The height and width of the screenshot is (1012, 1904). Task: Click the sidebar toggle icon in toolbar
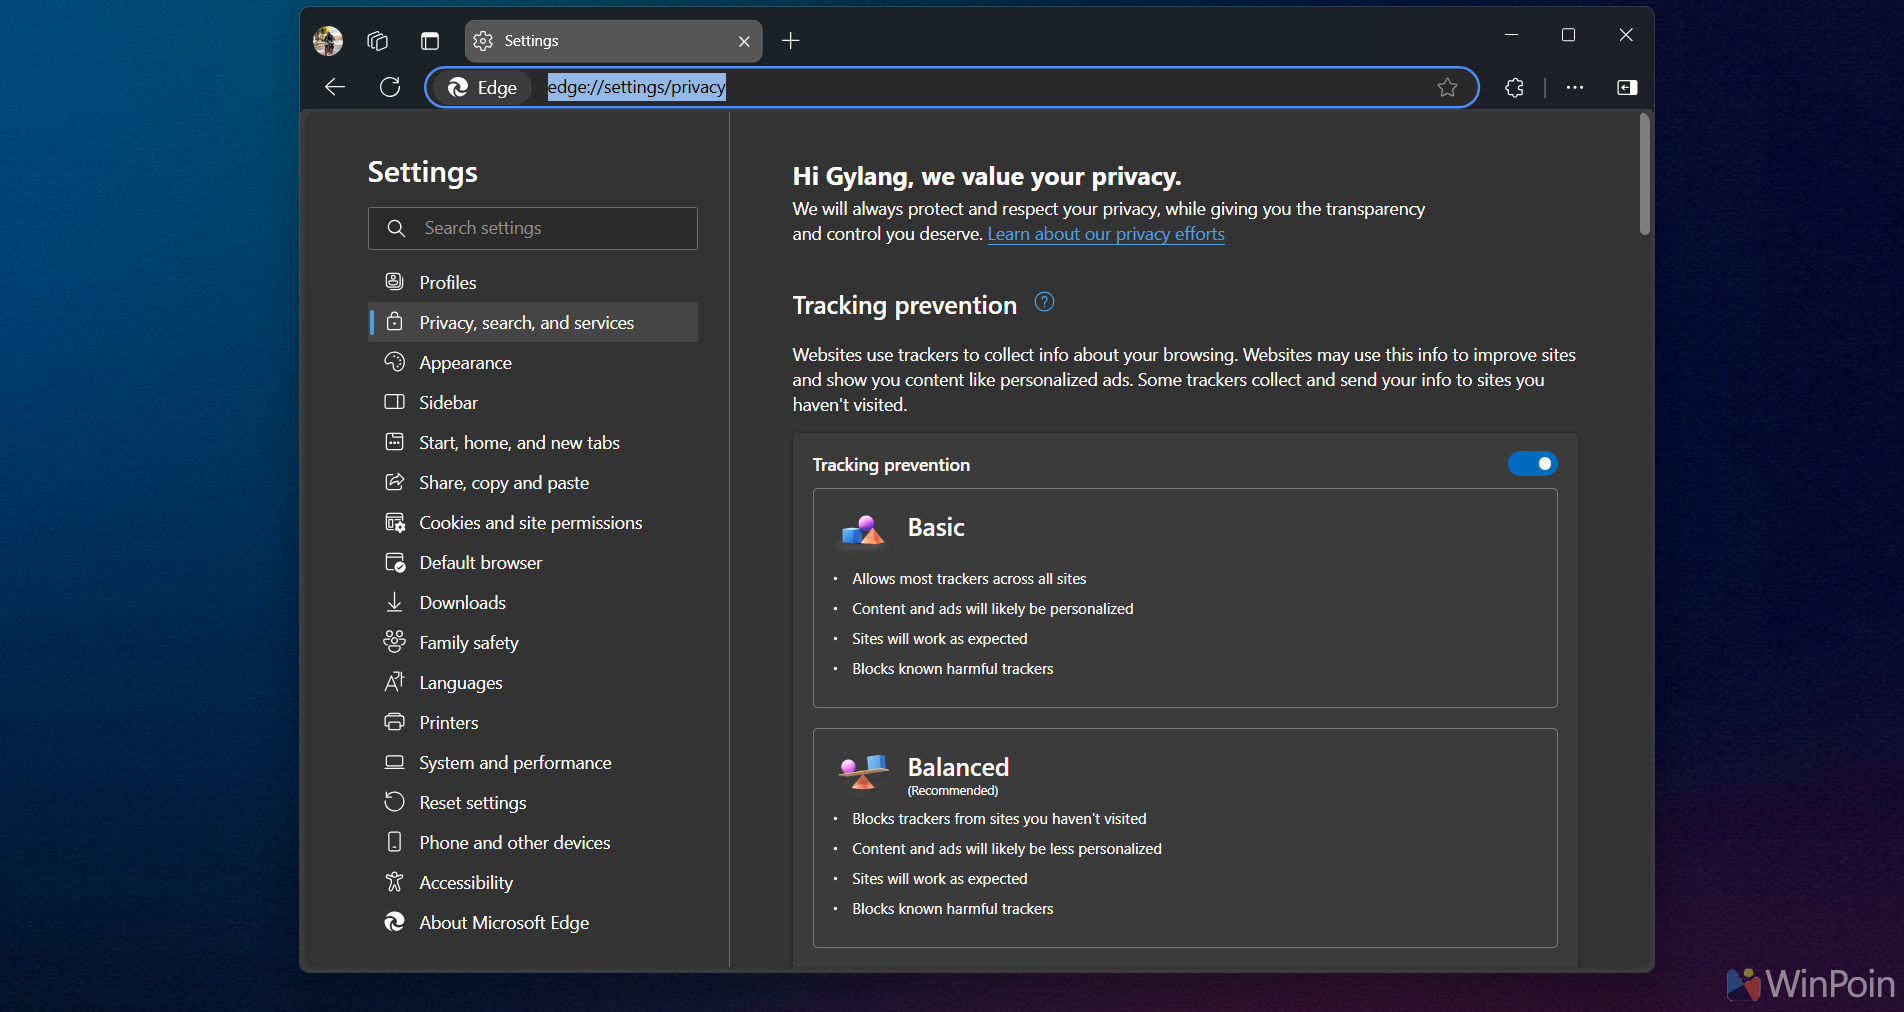[x=1627, y=88]
